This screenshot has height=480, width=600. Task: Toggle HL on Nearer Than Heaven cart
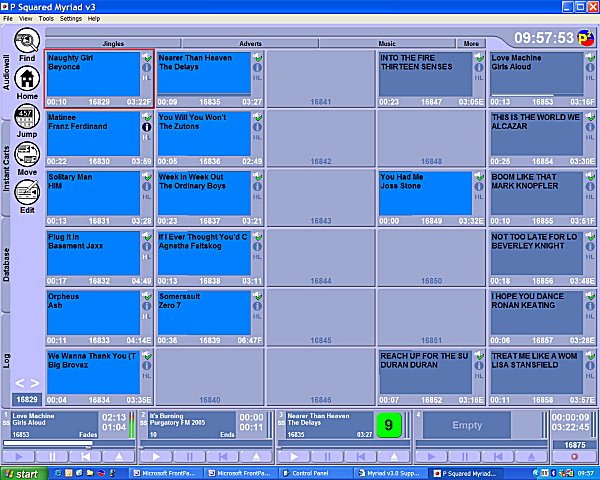pos(258,81)
